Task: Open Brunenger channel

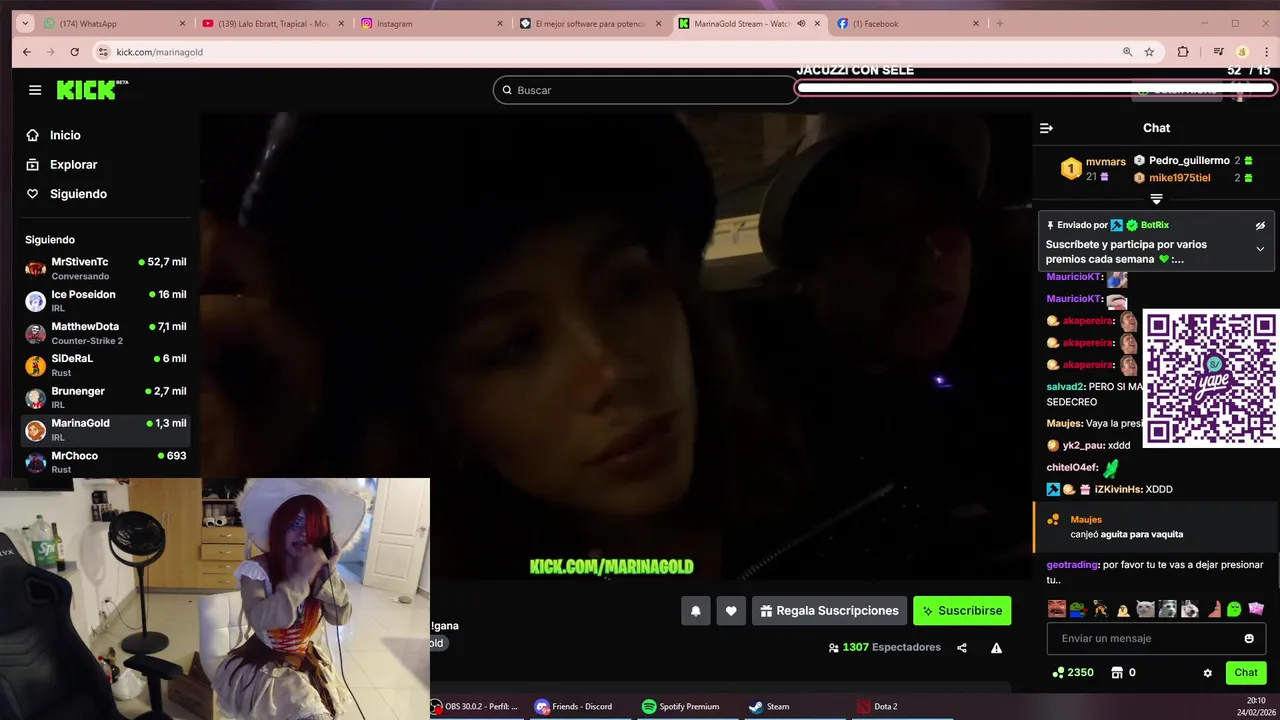Action: (105, 397)
